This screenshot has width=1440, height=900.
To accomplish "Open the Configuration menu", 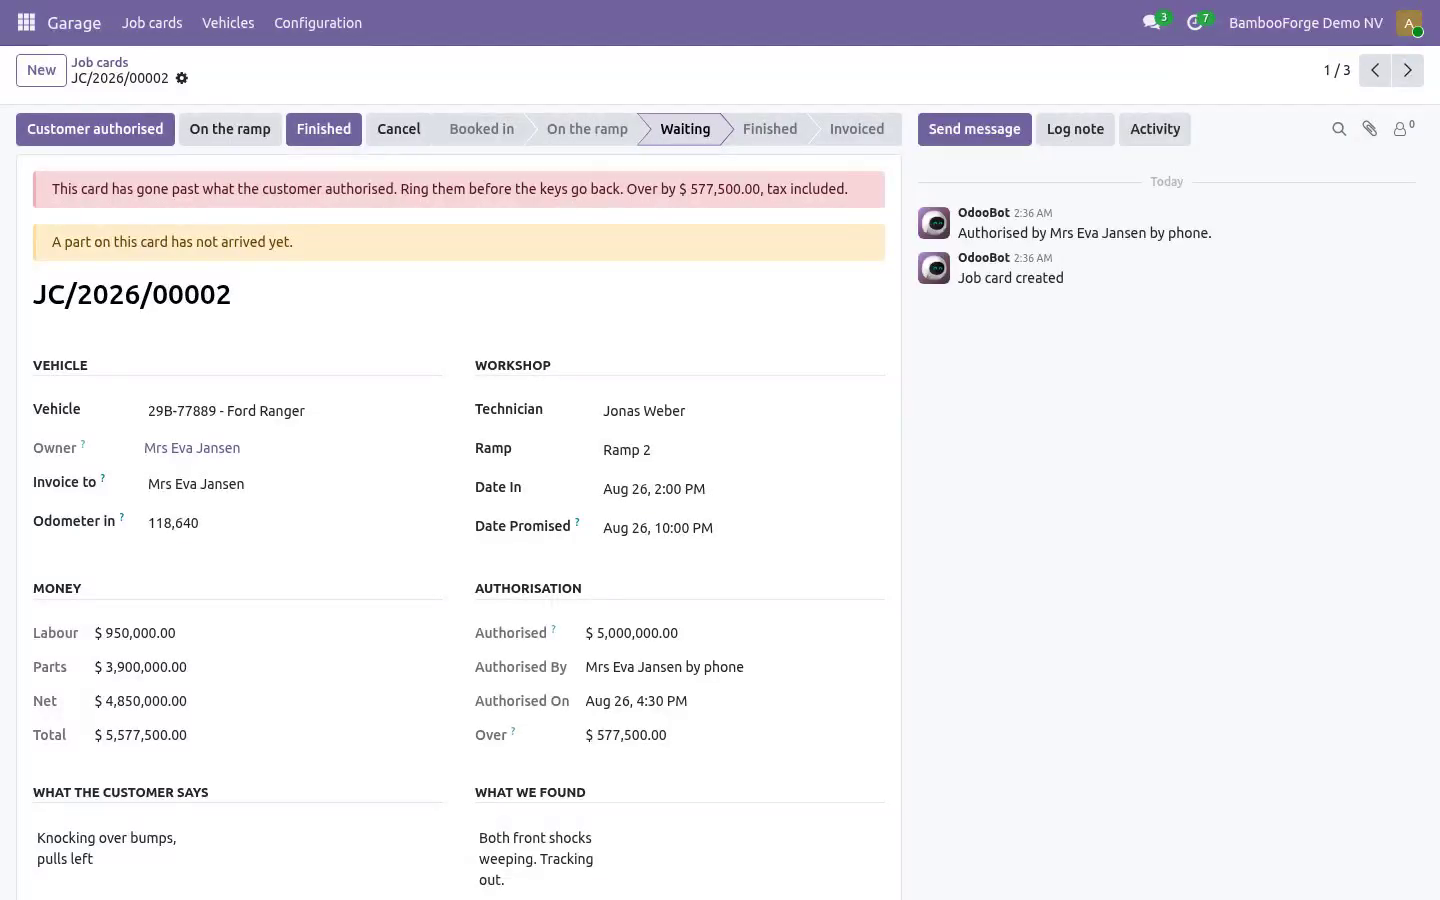I will point(318,23).
